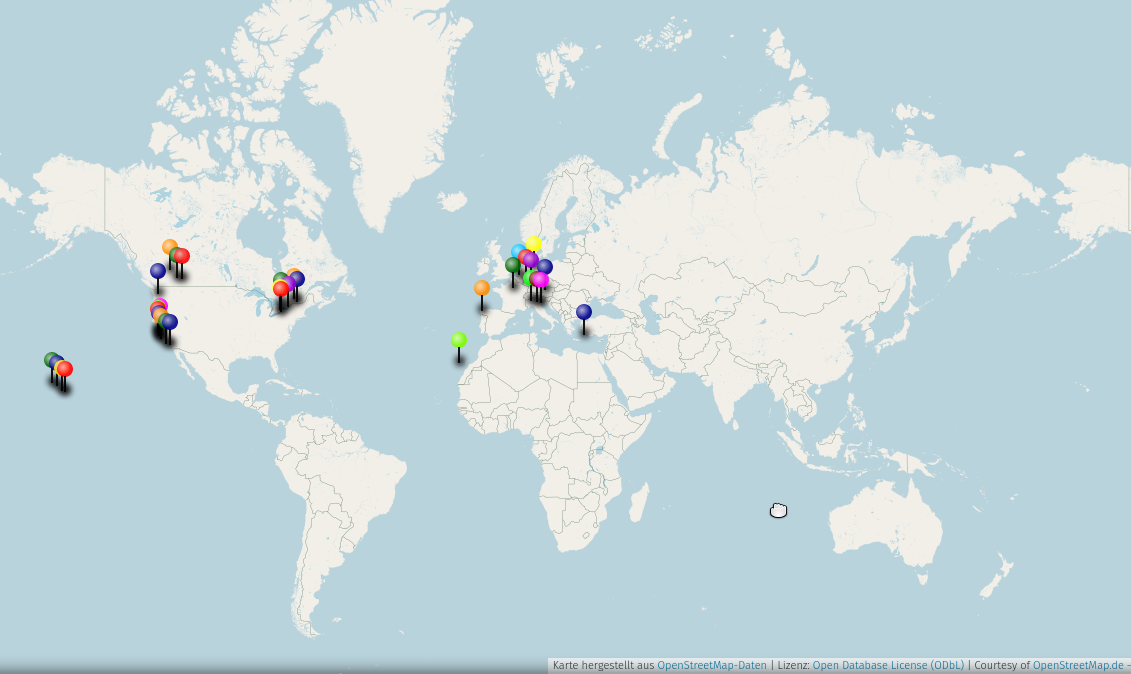This screenshot has height=674, width=1131.
Task: Select the purple pin over Germany
Action: pyautogui.click(x=531, y=260)
